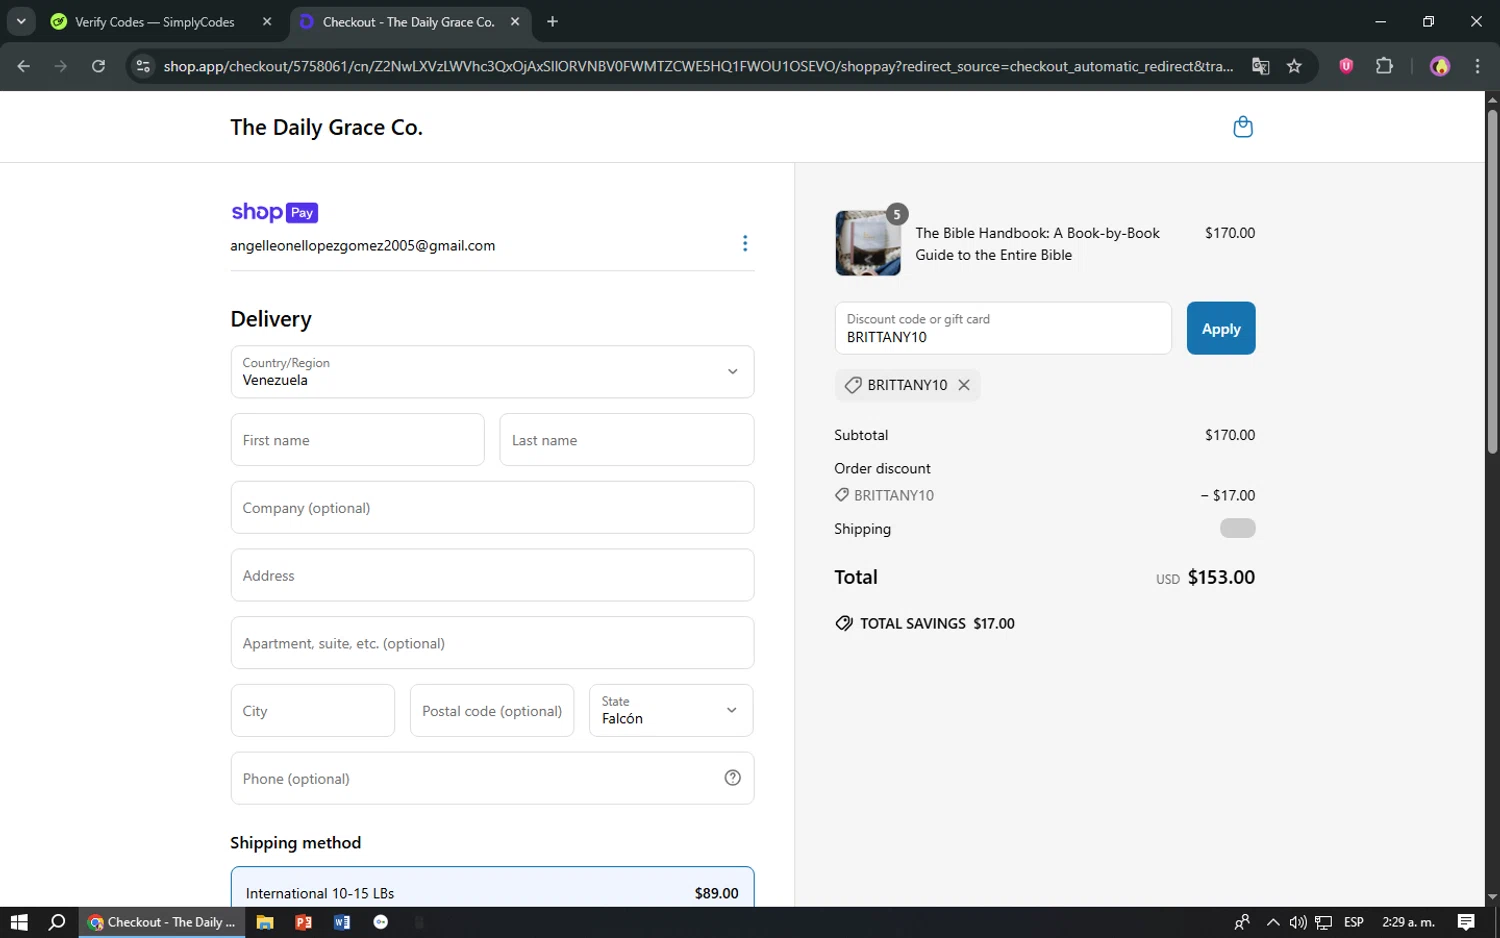Click the Bible Handbook product thumbnail

tap(868, 243)
